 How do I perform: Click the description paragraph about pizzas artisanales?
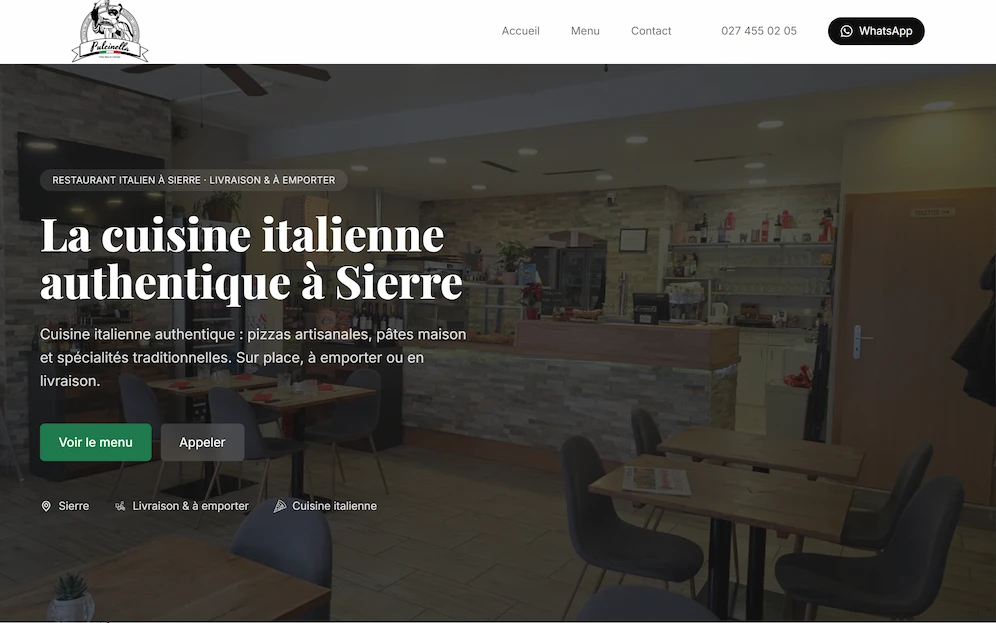pos(253,358)
